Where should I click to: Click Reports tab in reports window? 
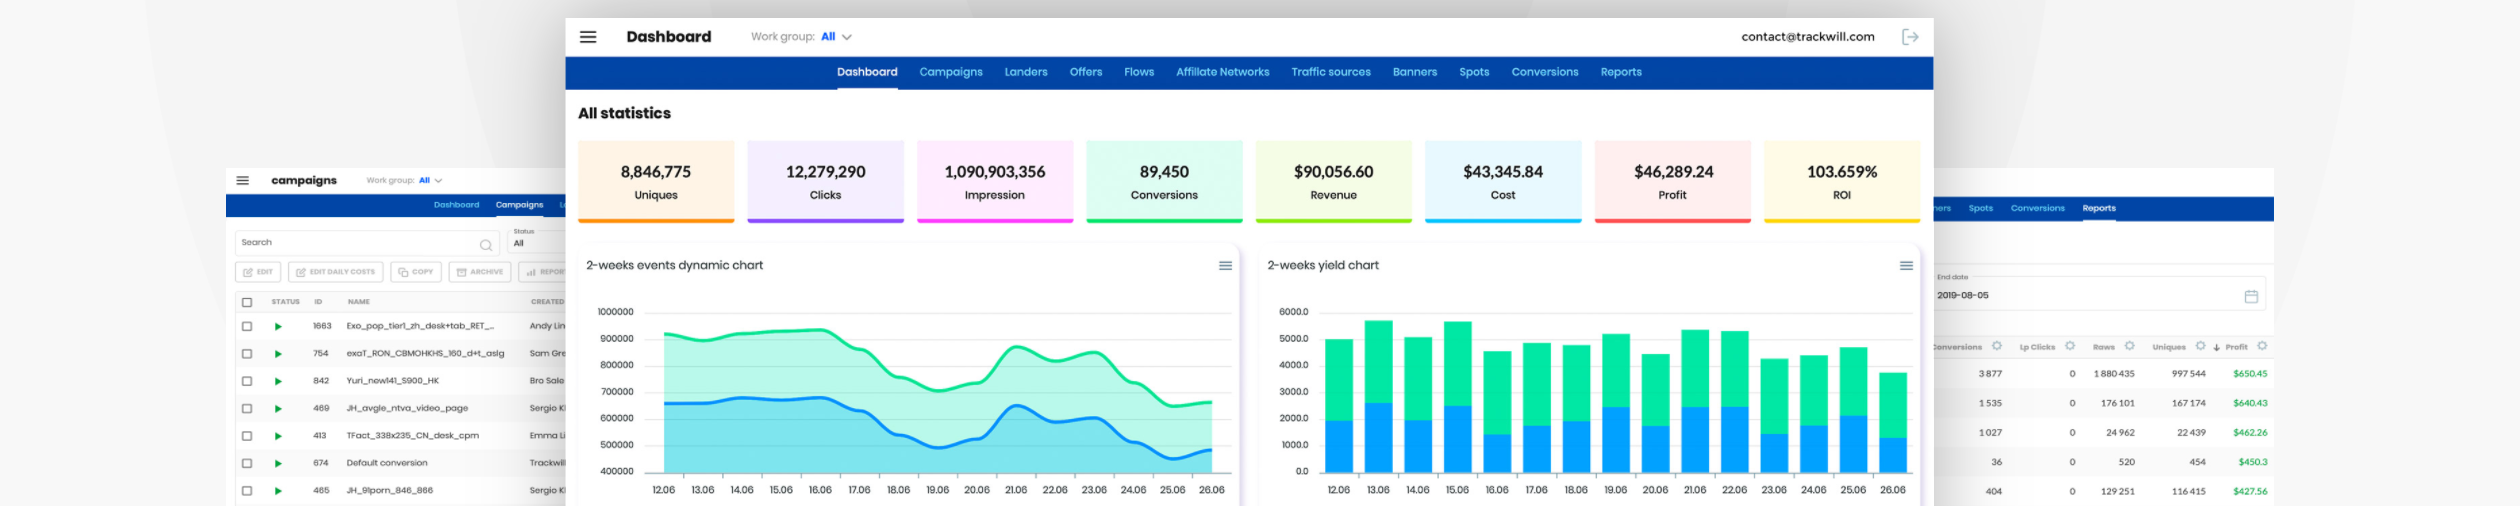pyautogui.click(x=2099, y=208)
